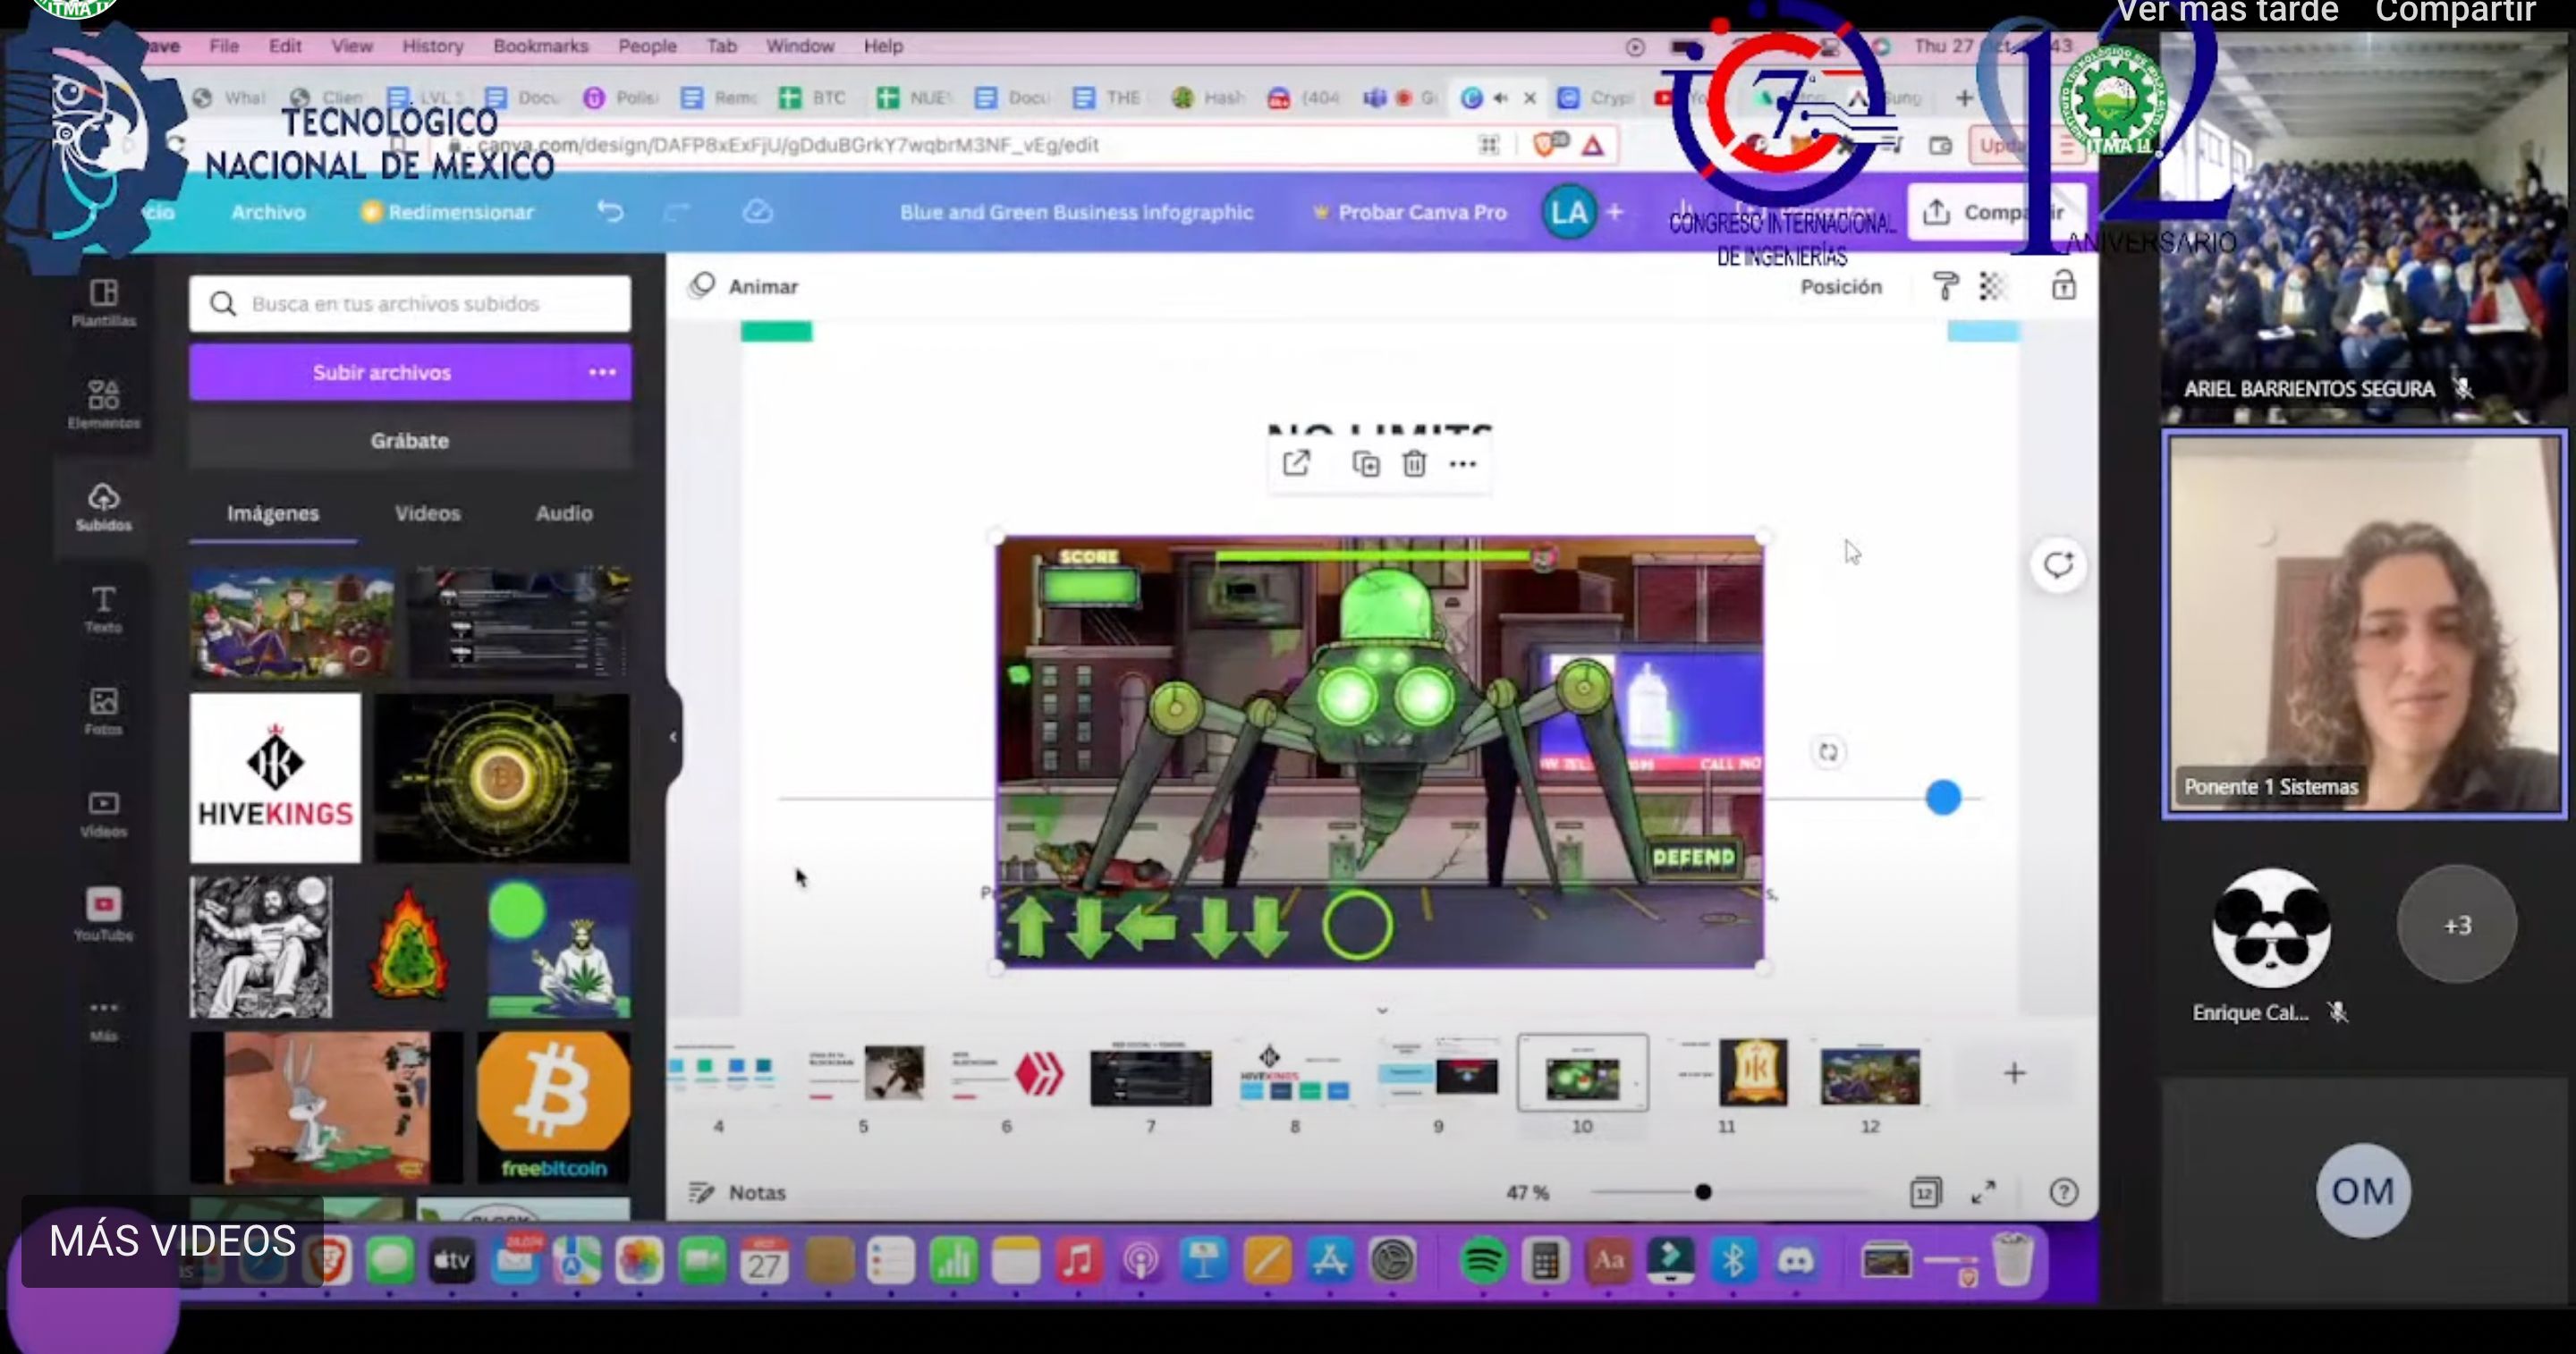Open the Plantillas sidebar panel
The image size is (2576, 1354).
pos(103,302)
